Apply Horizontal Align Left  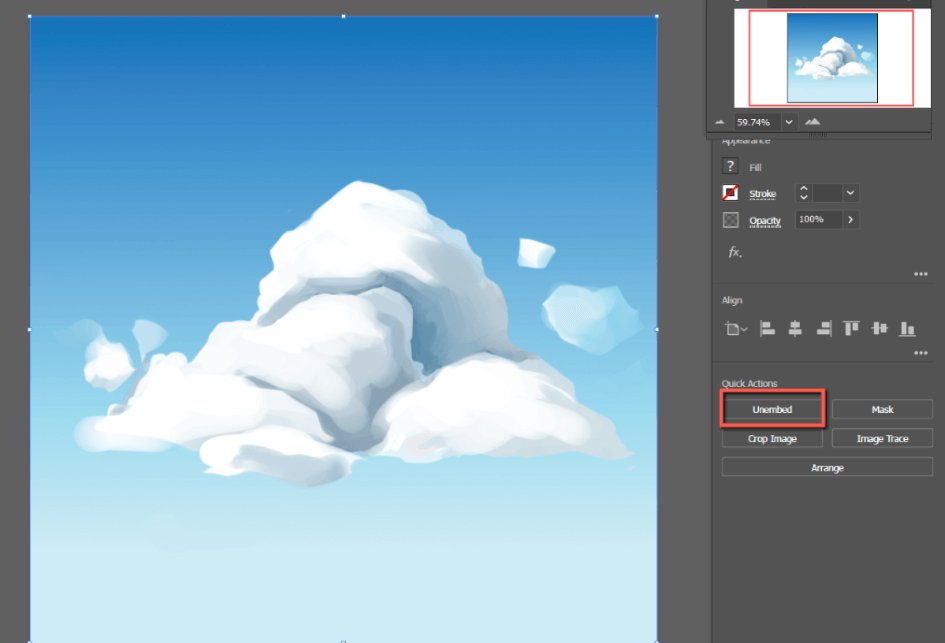click(x=767, y=328)
